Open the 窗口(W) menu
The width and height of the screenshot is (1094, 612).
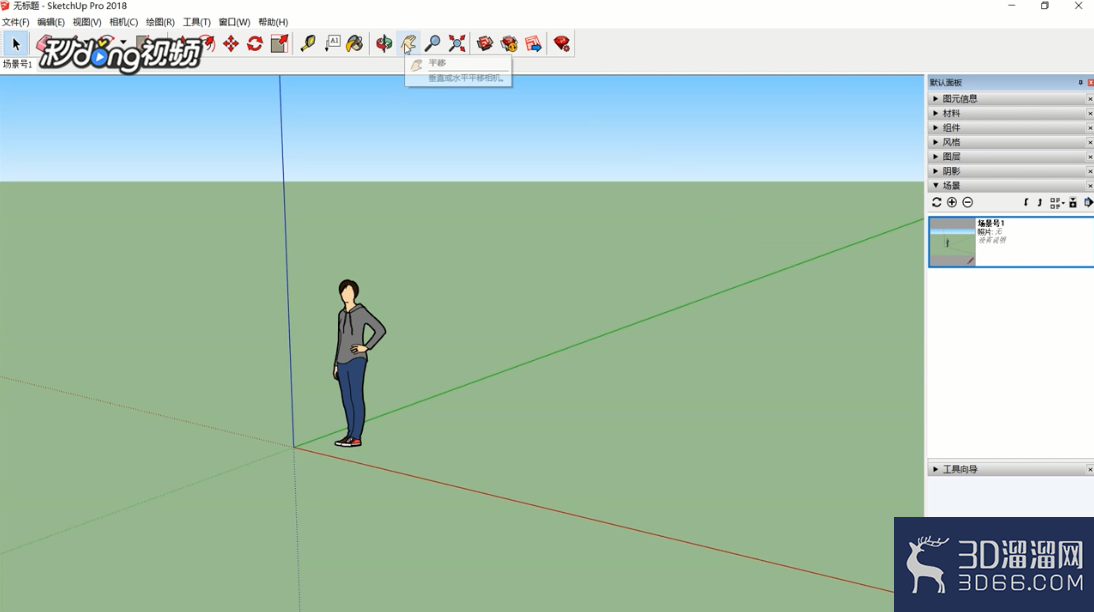point(234,22)
